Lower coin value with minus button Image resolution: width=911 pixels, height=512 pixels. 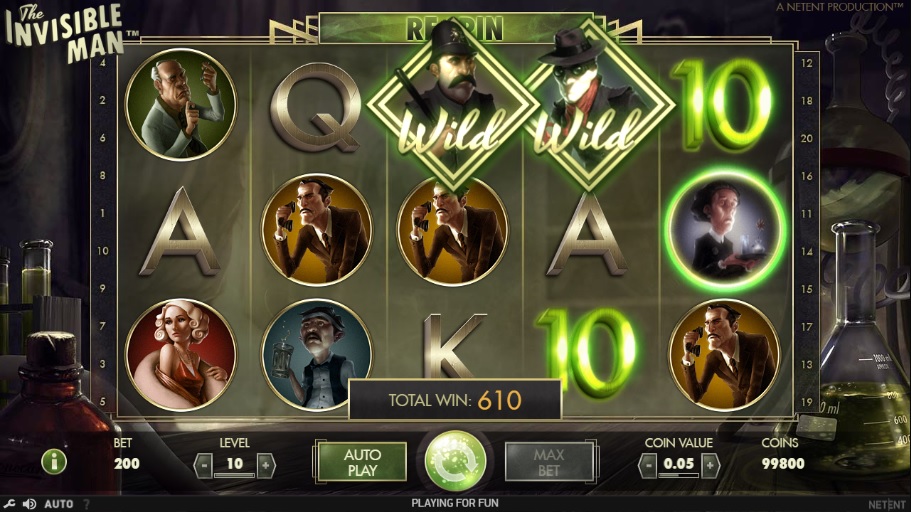648,466
